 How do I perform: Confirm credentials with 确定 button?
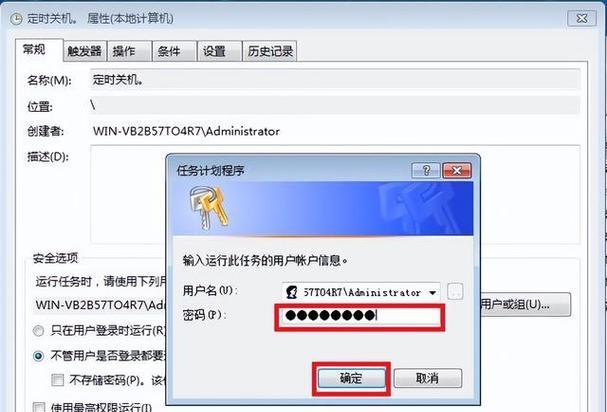(351, 378)
